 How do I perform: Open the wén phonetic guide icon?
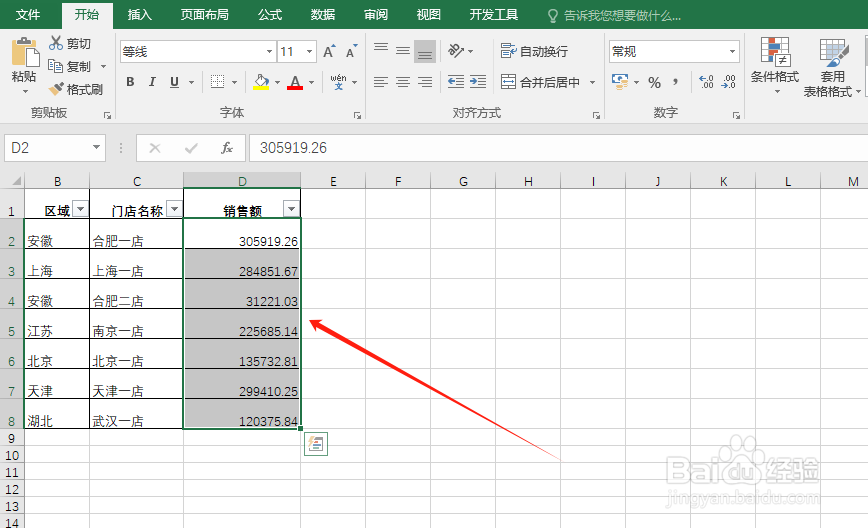(338, 82)
